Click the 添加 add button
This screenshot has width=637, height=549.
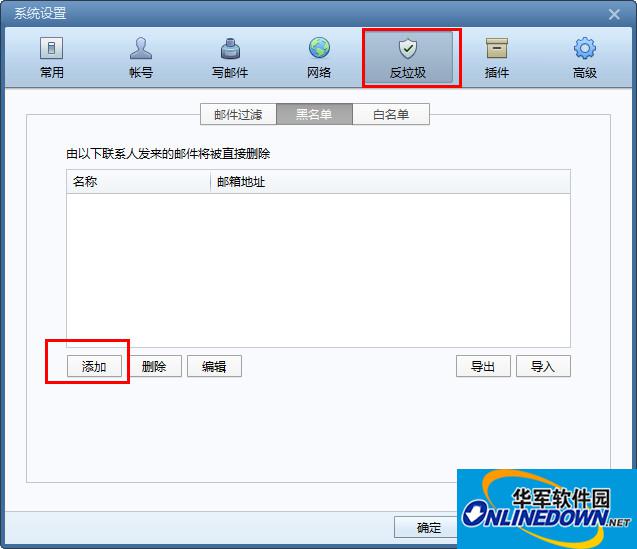click(94, 367)
